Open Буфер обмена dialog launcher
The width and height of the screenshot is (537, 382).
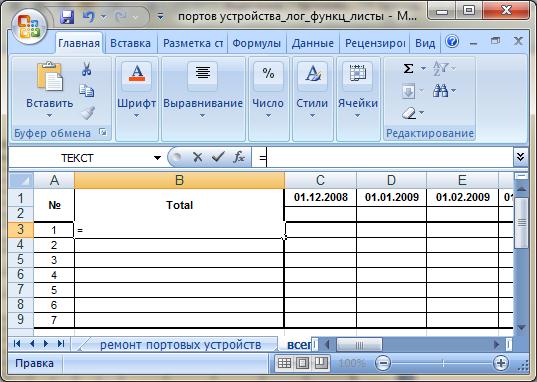103,132
